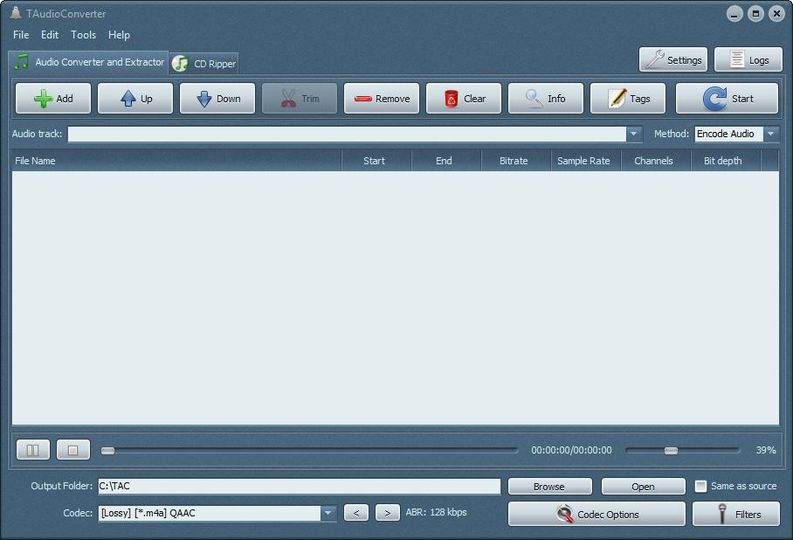Move the selected file Up
This screenshot has height=540, width=793.
[135, 98]
